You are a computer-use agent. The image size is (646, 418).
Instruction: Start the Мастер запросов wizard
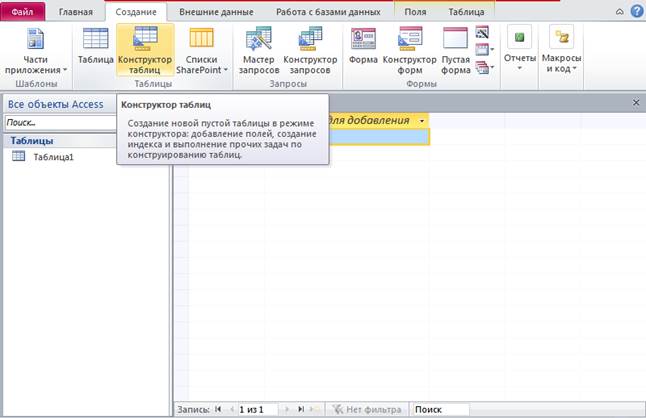259,50
